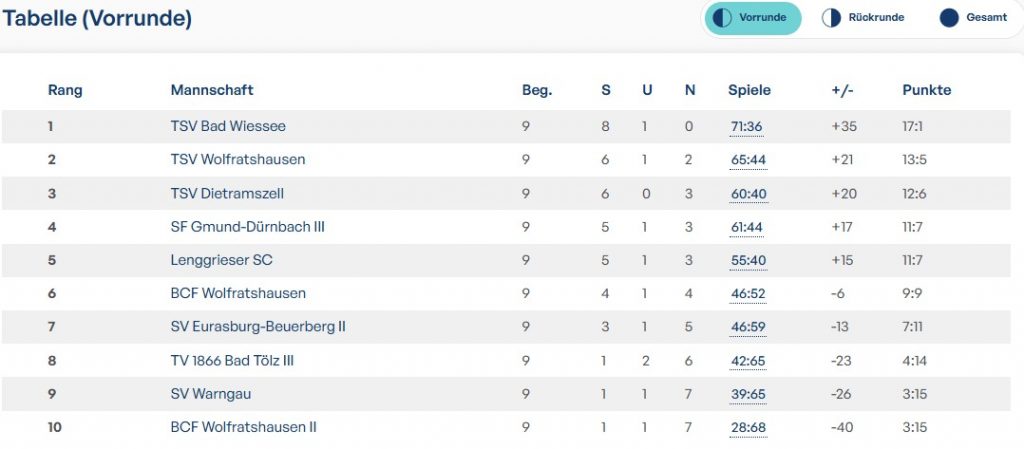Click the half-circle icon beside Vorrunde

pyautogui.click(x=720, y=18)
